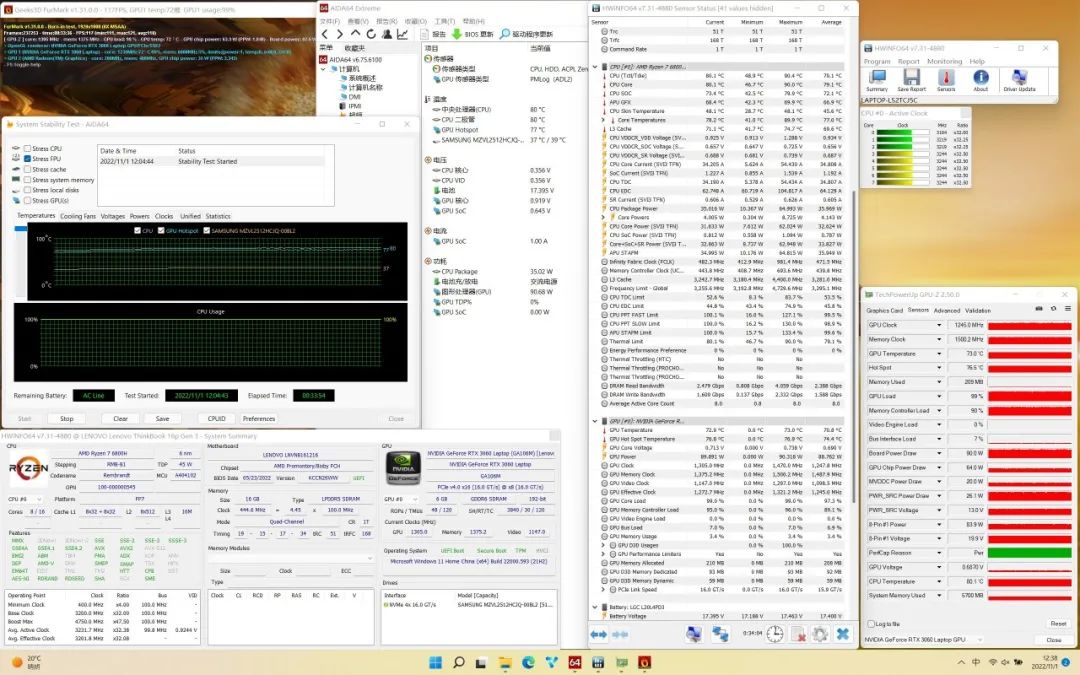
Task: Click the GPU-Z screenshot camera icon
Action: 1039,310
